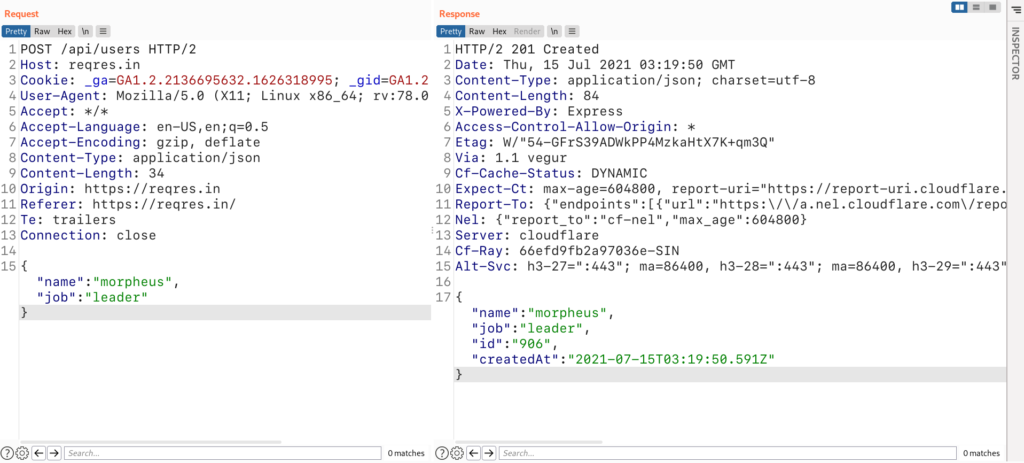The height and width of the screenshot is (463, 1024).
Task: Select top-bottom stacked layout icon
Action: pos(976,7)
